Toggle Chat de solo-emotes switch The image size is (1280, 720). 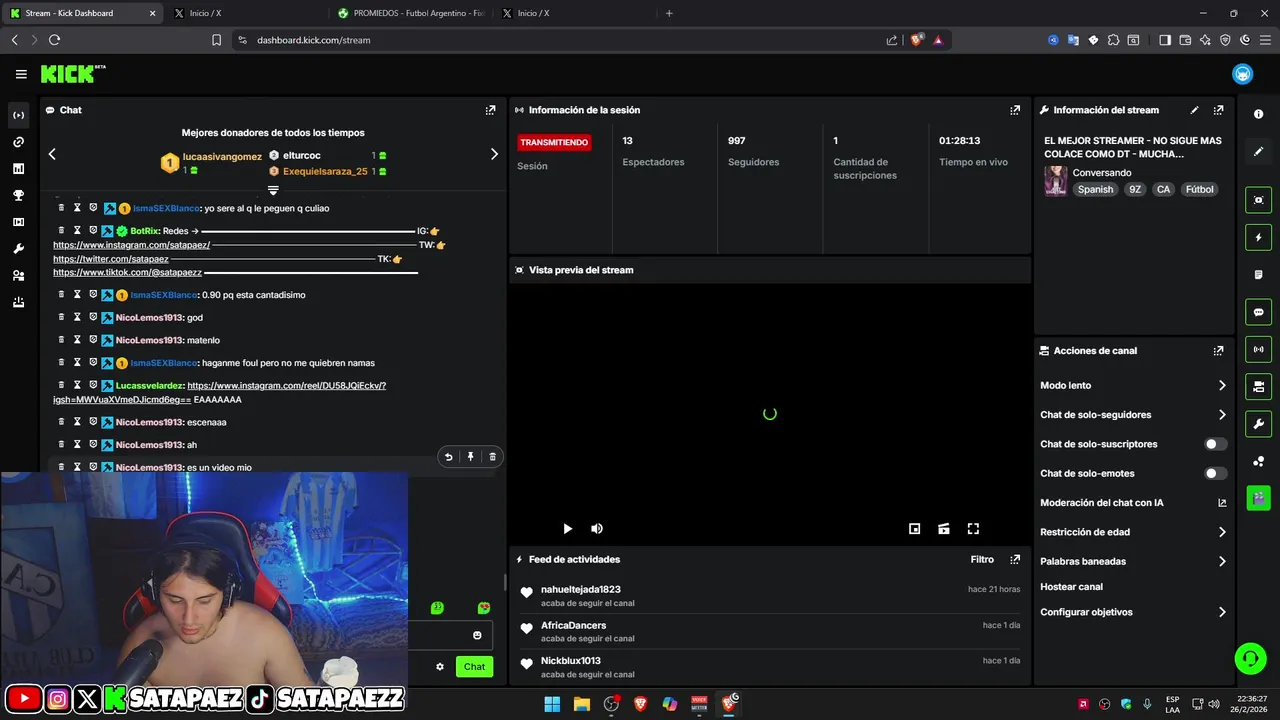click(1215, 473)
